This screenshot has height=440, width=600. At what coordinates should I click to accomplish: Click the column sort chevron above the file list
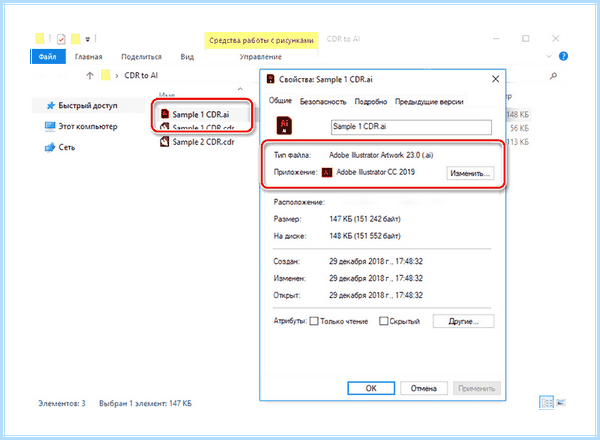pos(240,89)
